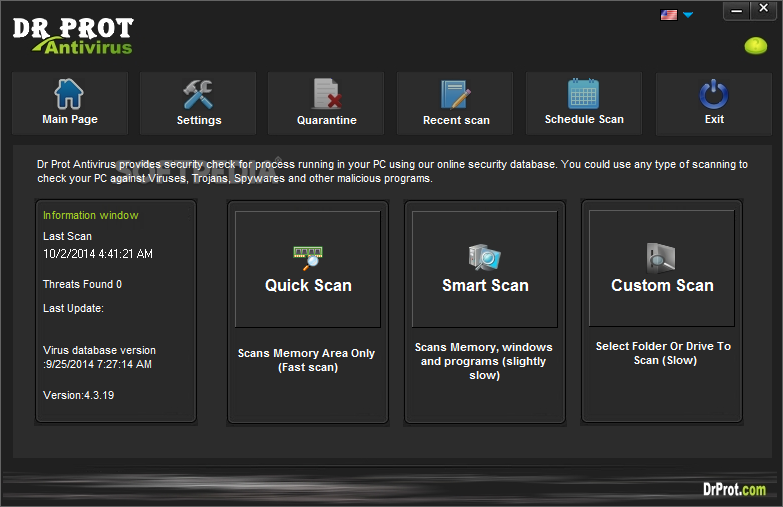Screen dimensions: 783x507
Task: Click the 'Virus database version' label
Action: tap(99, 350)
